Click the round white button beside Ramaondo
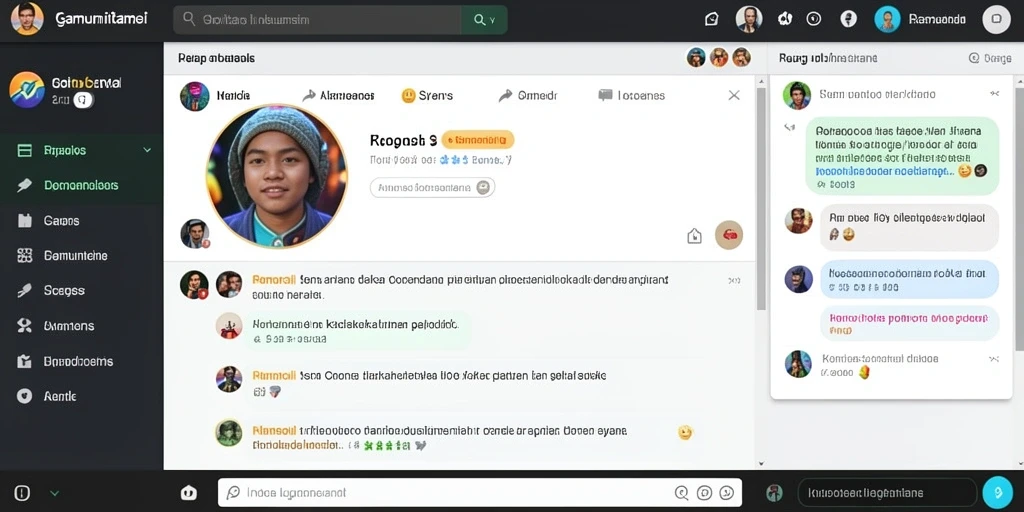Viewport: 1024px width, 512px height. tap(997, 19)
